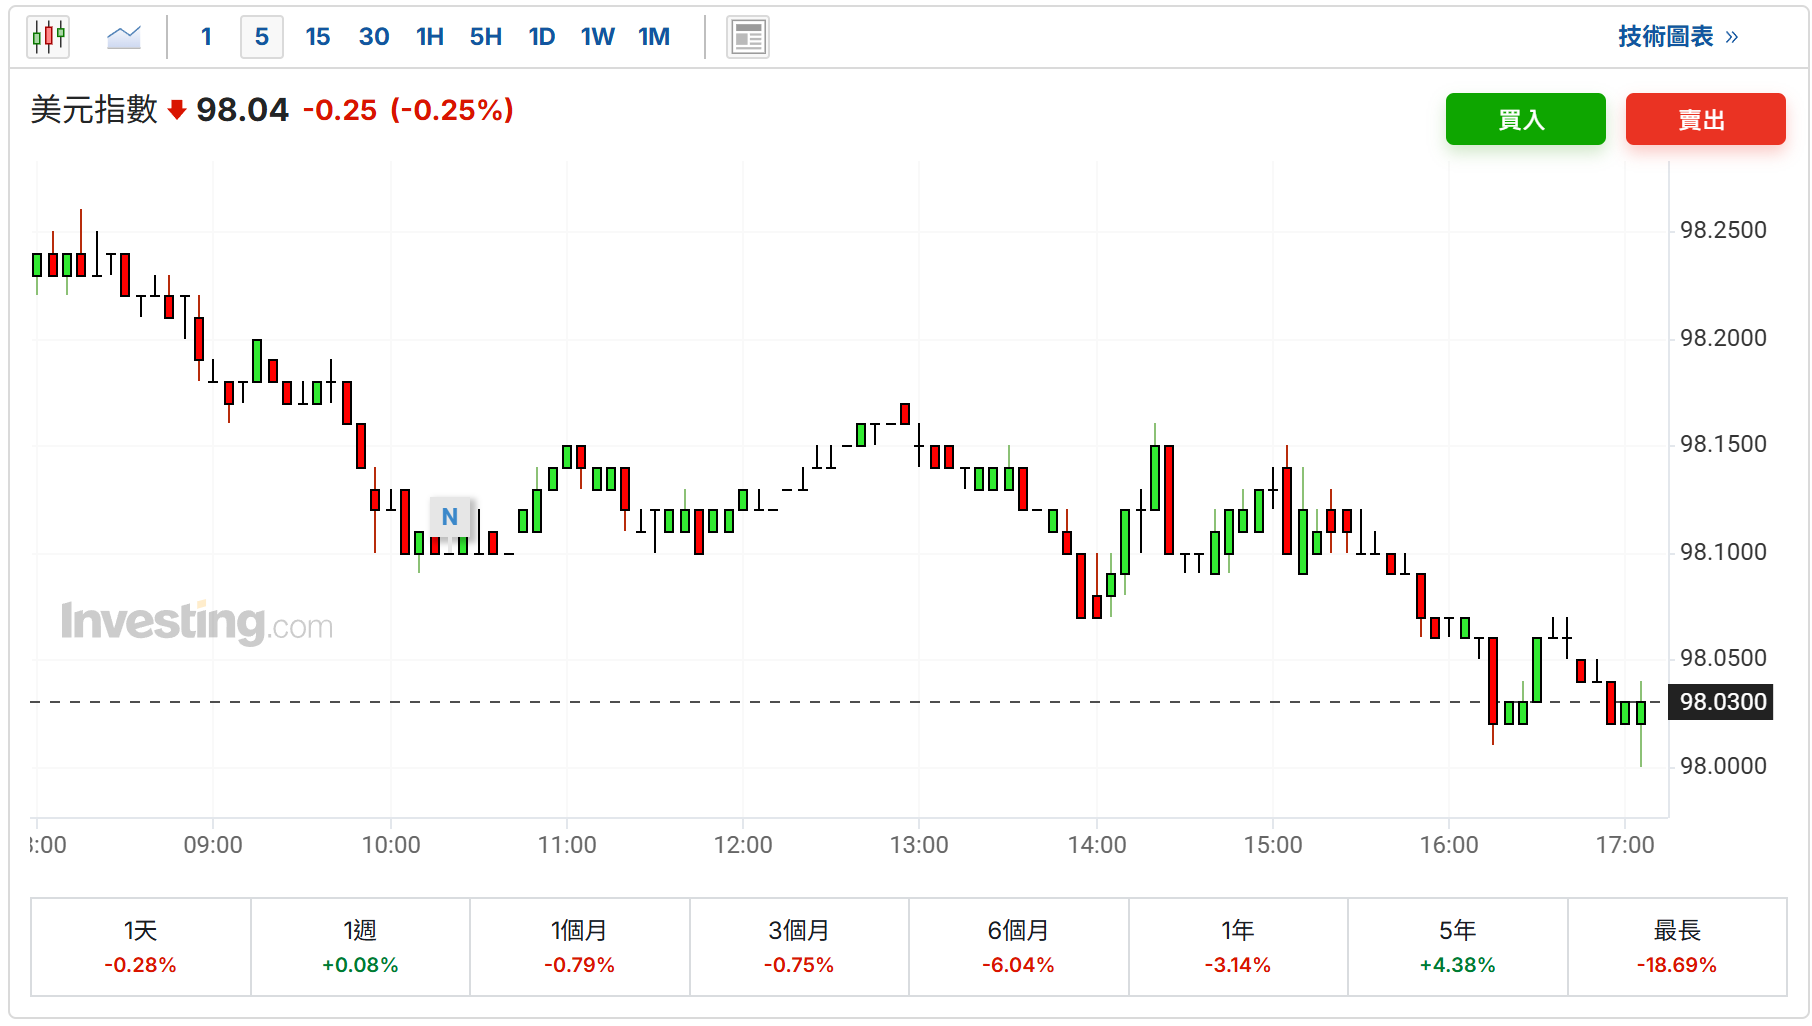Select the 1D interval

pyautogui.click(x=542, y=37)
